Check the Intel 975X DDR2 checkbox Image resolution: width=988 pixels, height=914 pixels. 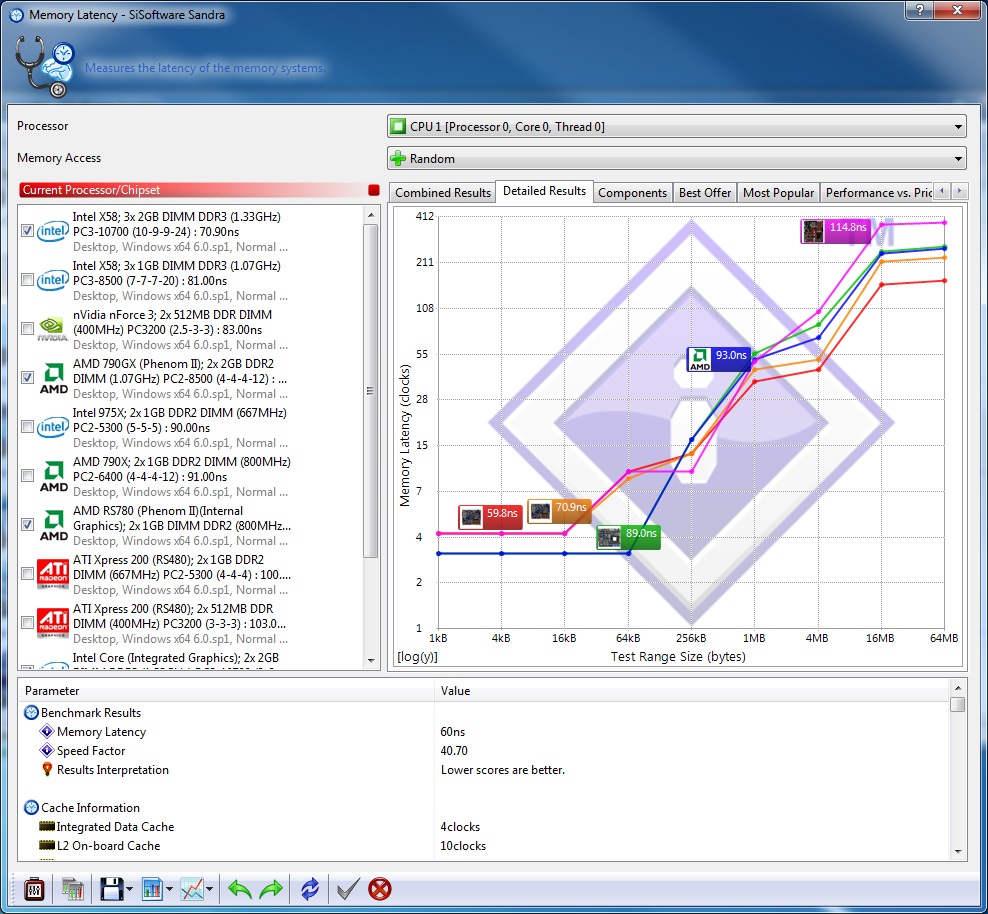pos(27,427)
